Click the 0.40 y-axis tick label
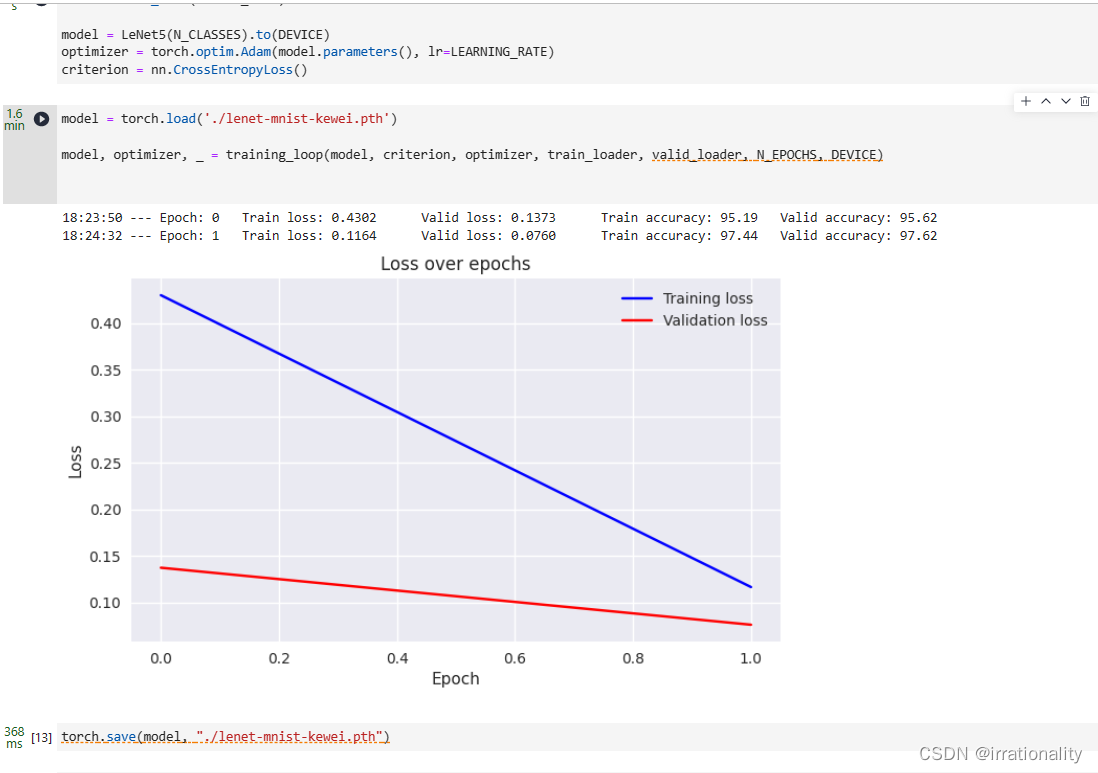1098x773 pixels. point(106,323)
